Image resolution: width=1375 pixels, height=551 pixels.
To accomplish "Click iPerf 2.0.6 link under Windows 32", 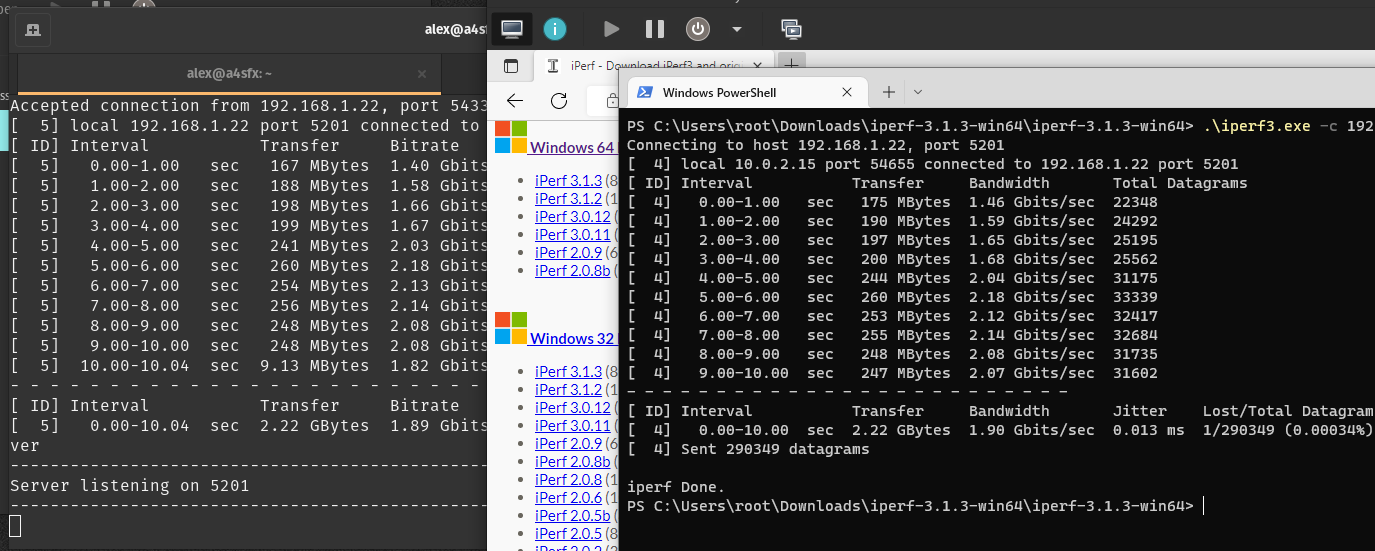I will [x=568, y=497].
